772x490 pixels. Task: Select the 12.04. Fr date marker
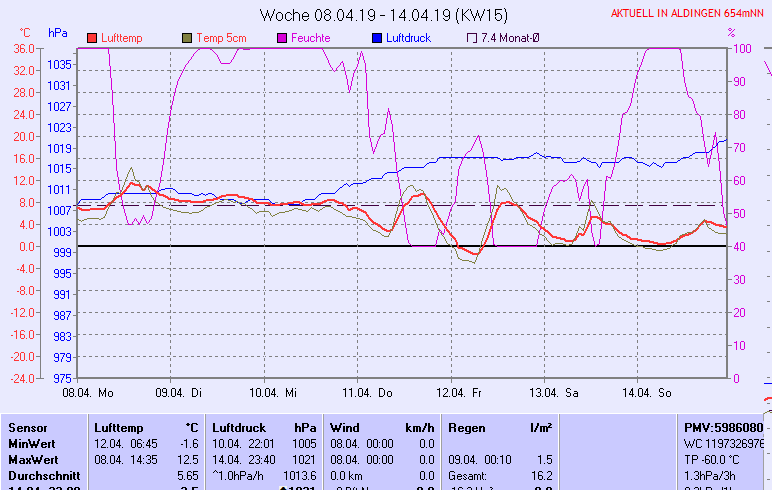pos(462,393)
